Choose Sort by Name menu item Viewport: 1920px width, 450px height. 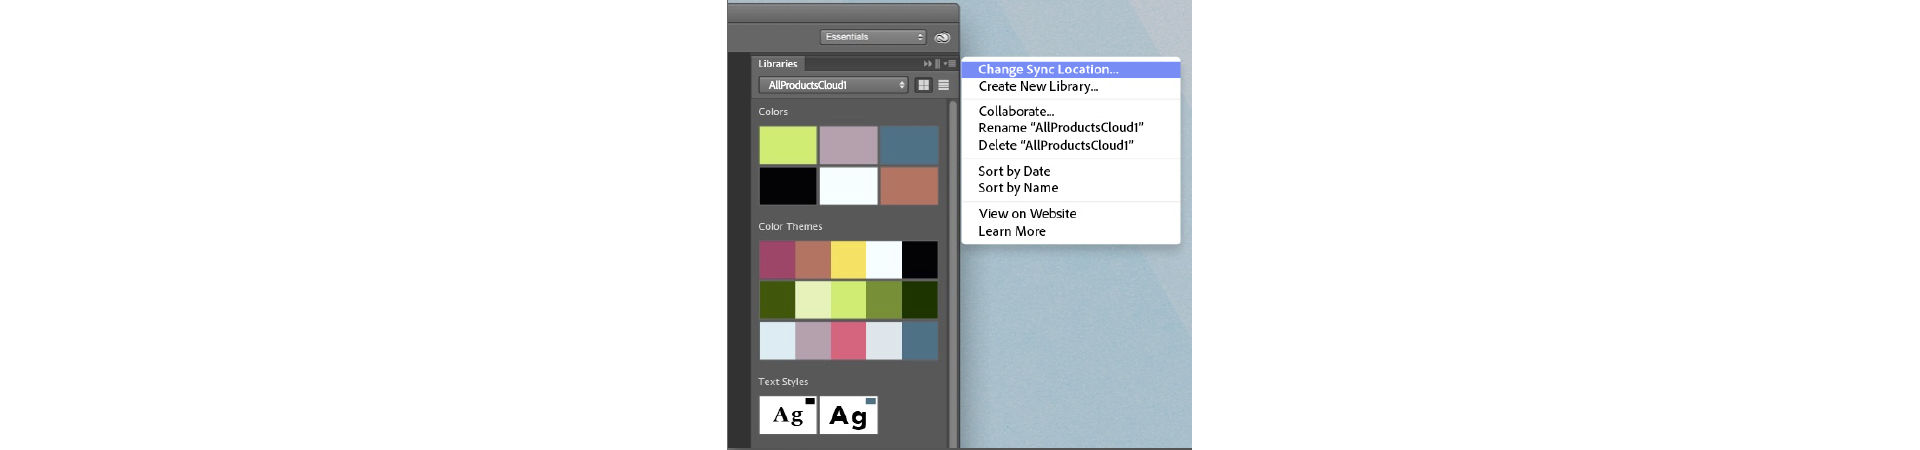(x=1071, y=188)
